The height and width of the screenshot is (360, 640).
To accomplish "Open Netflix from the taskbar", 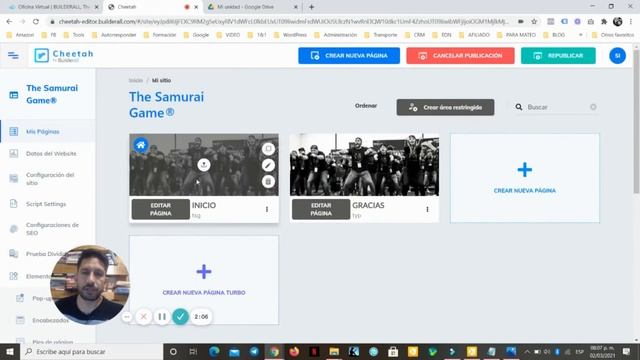I will point(314,351).
